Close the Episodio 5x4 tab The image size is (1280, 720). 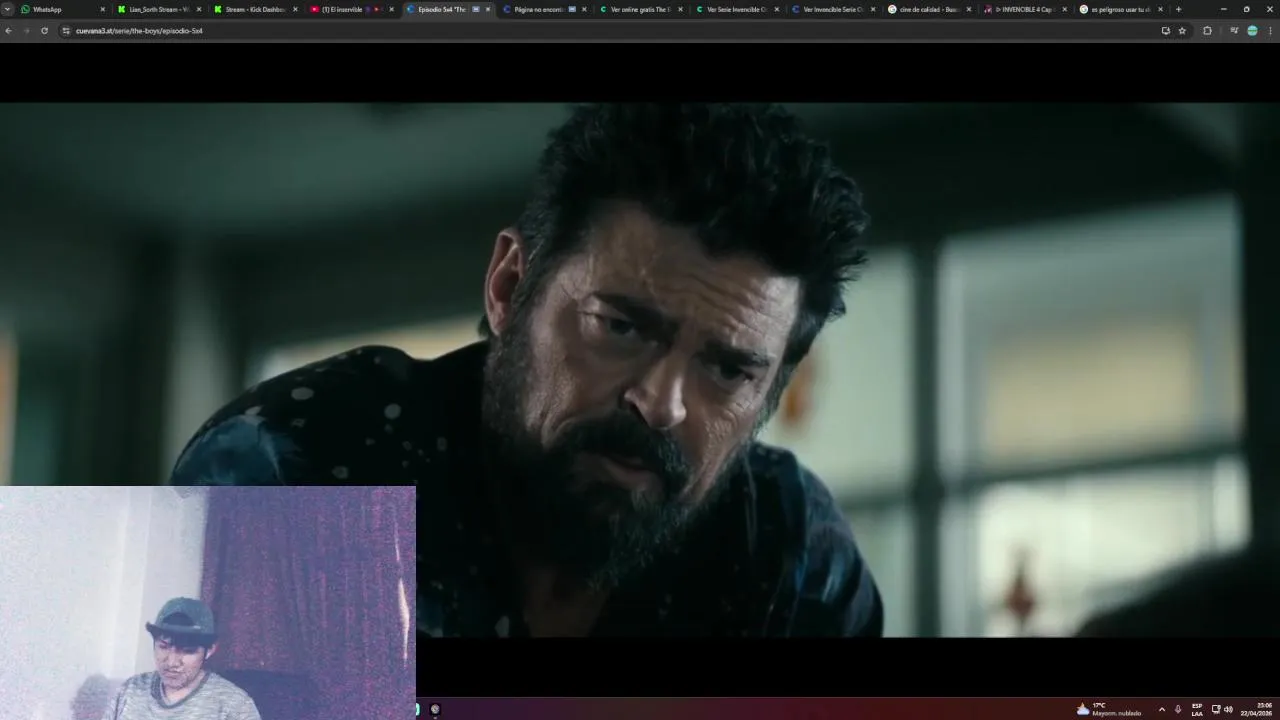(488, 9)
